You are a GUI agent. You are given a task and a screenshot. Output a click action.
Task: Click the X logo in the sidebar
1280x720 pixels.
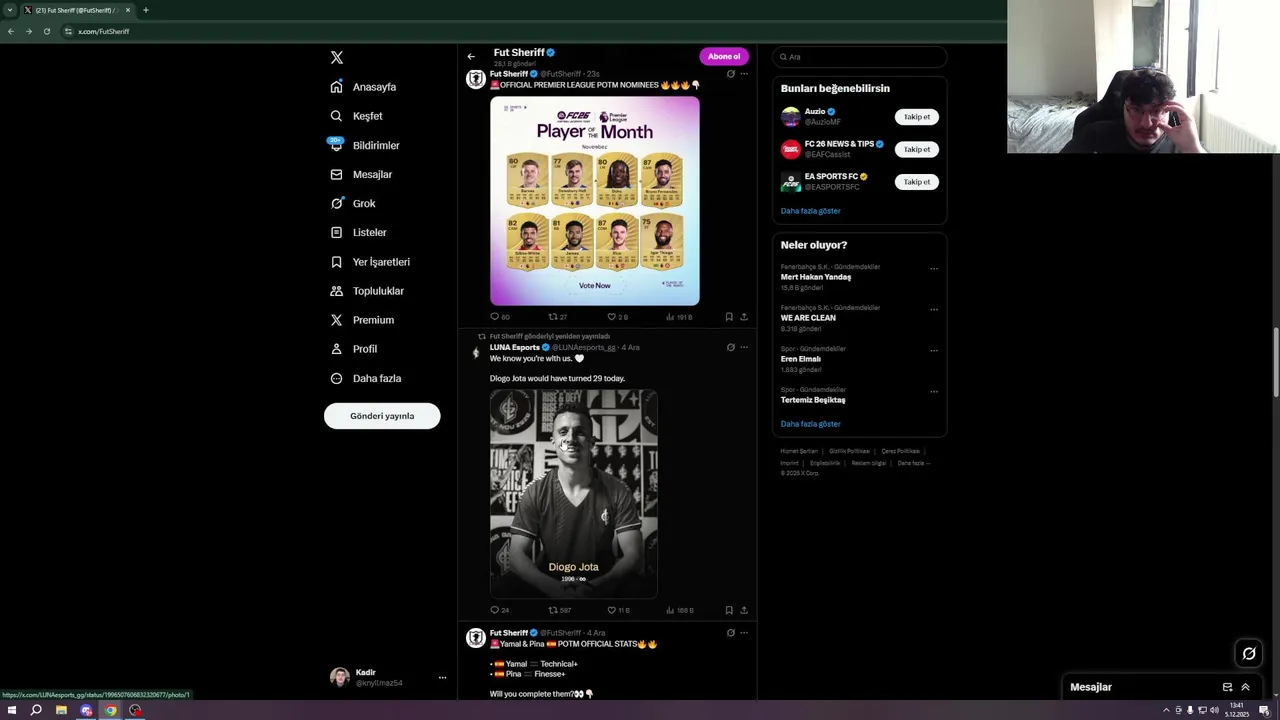point(337,58)
